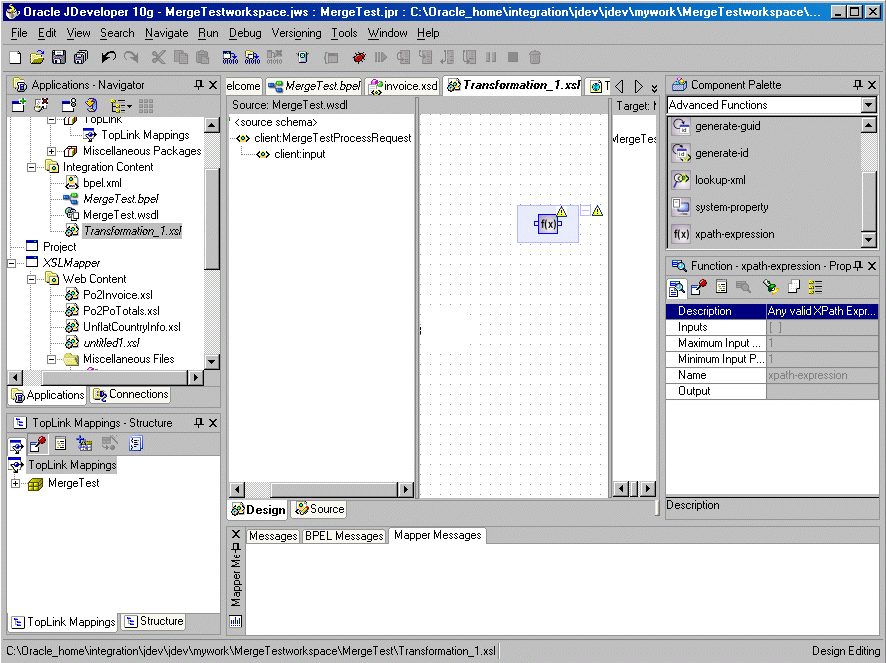The image size is (886, 663).
Task: Open the editor tab list dropdown chevron
Action: click(x=654, y=87)
